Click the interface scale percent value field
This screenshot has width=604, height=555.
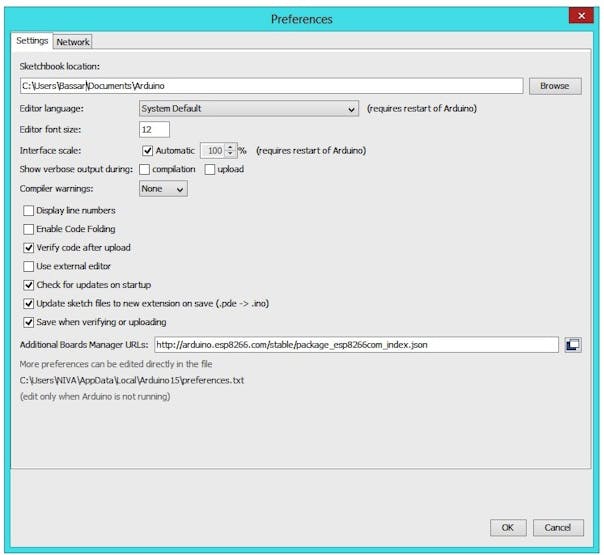213,151
